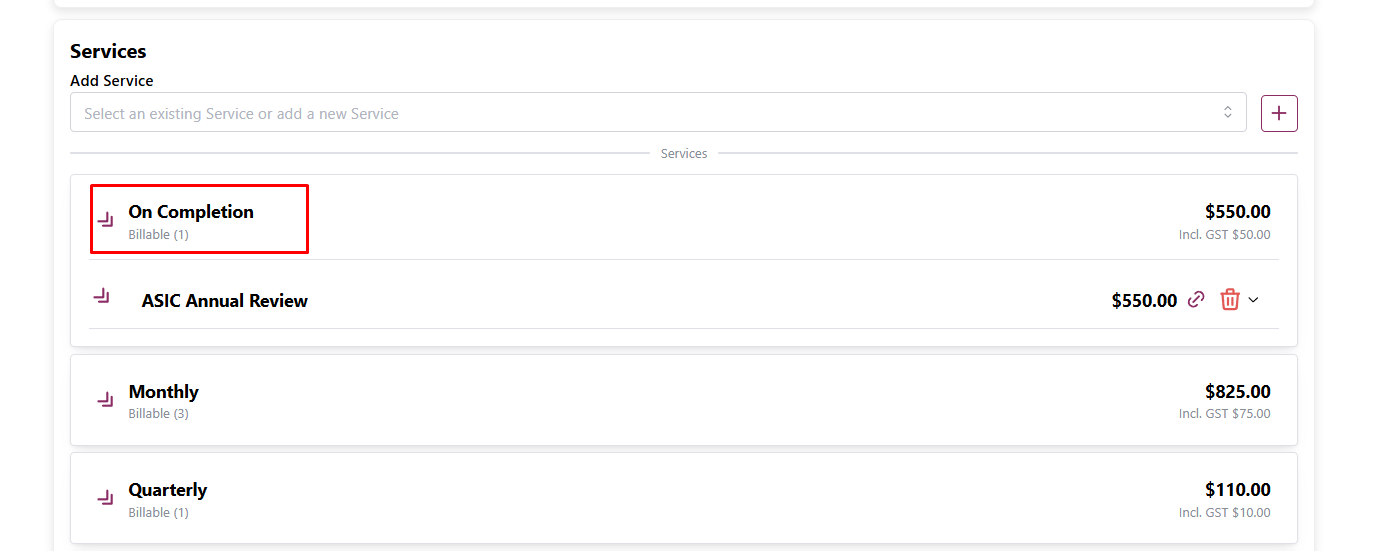Click the plus button to add service

[x=1279, y=113]
